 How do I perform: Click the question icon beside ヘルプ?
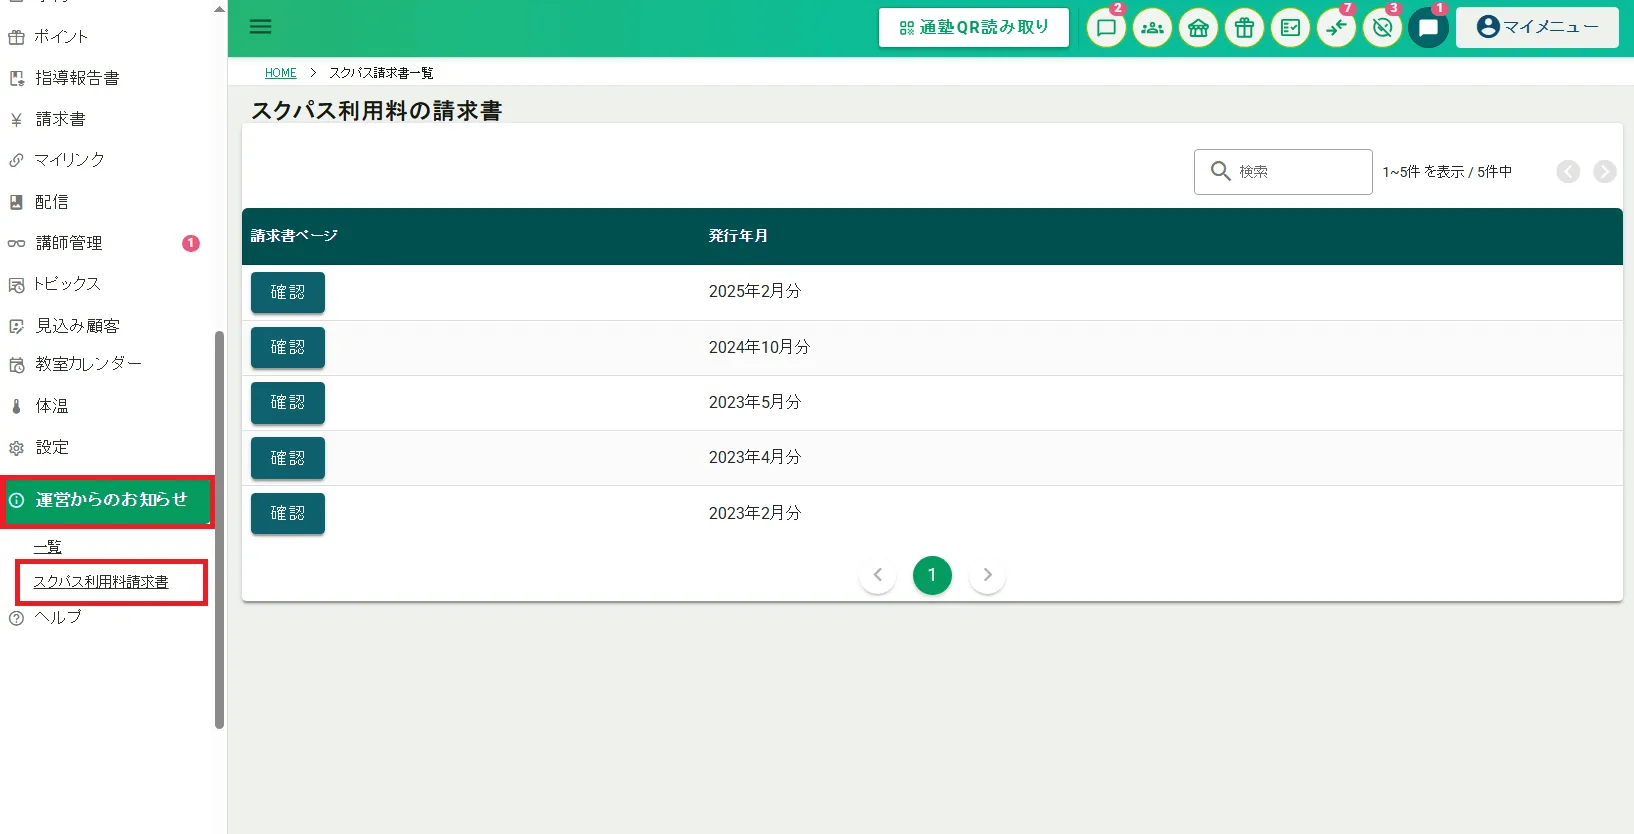click(16, 618)
